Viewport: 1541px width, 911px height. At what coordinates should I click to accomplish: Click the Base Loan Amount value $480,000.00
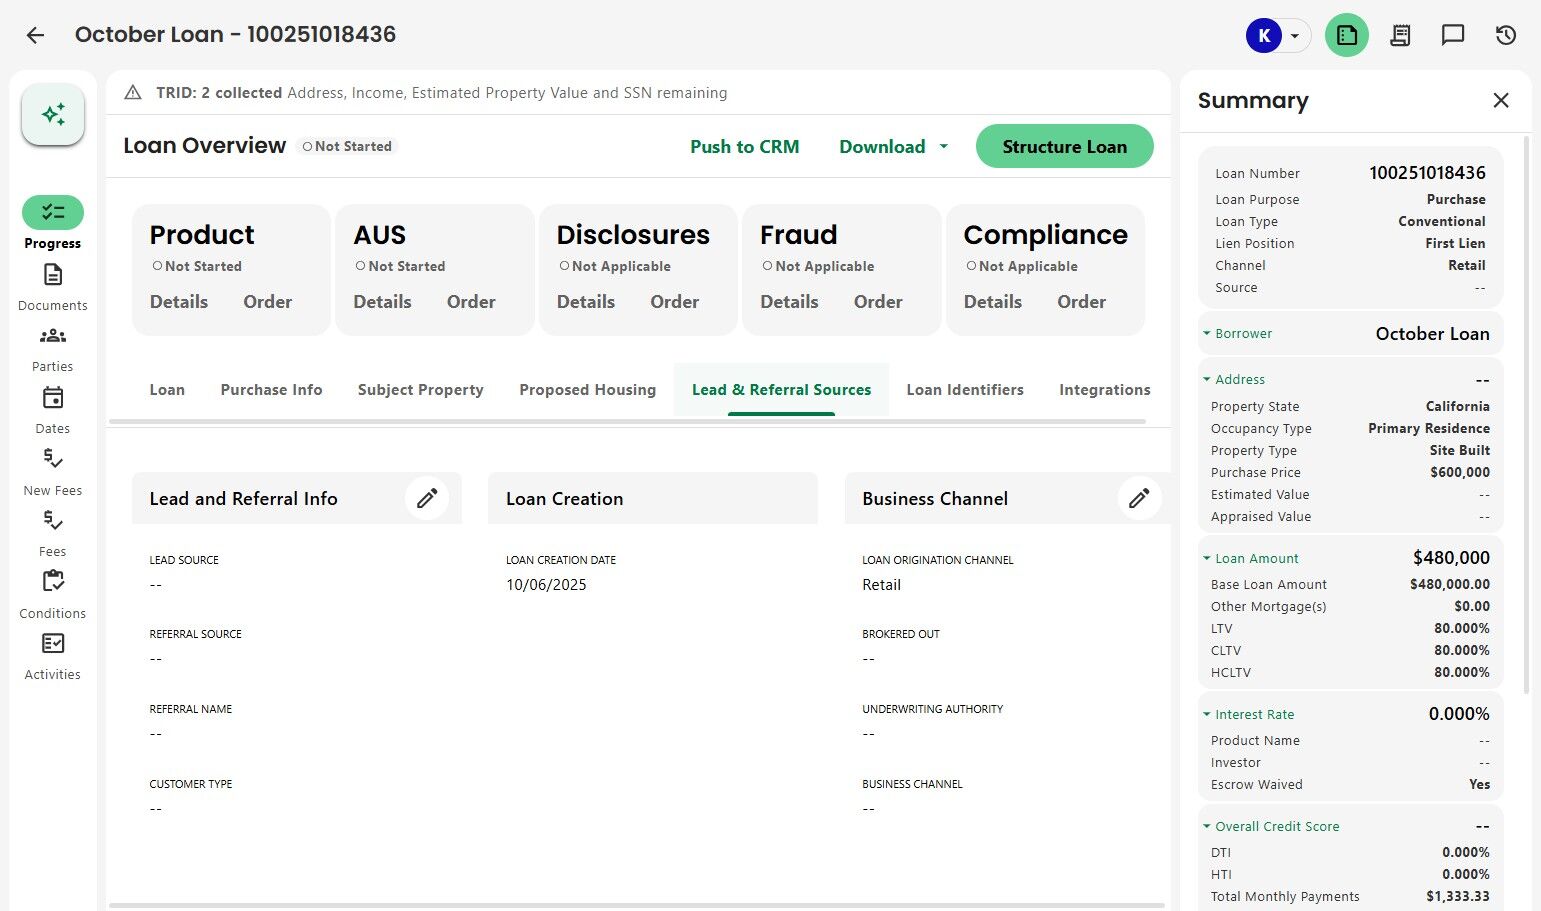[x=1450, y=585]
